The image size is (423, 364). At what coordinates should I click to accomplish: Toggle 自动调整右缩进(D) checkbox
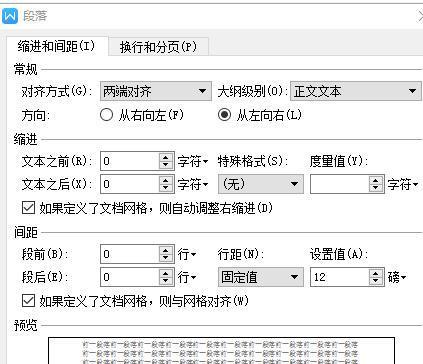click(28, 208)
